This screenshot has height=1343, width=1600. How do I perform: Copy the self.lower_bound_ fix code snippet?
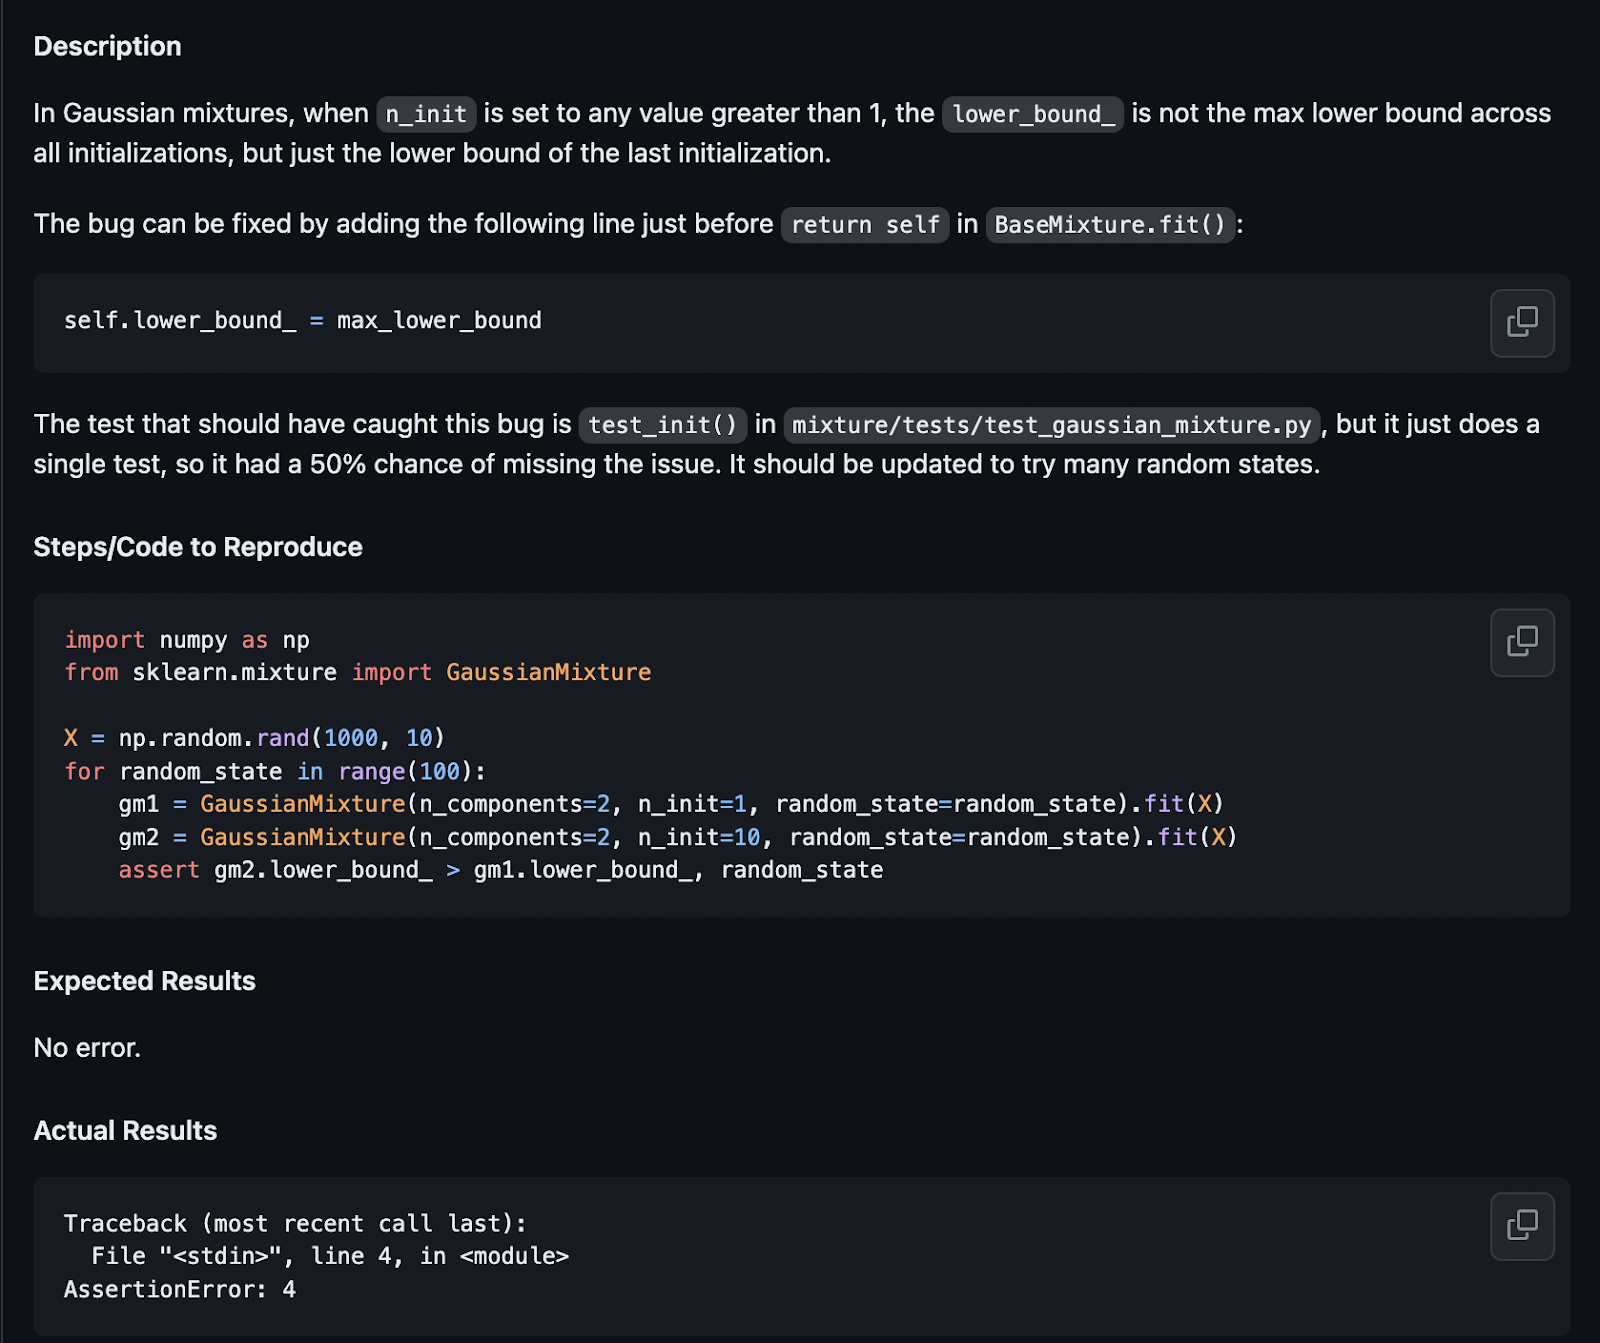1522,323
